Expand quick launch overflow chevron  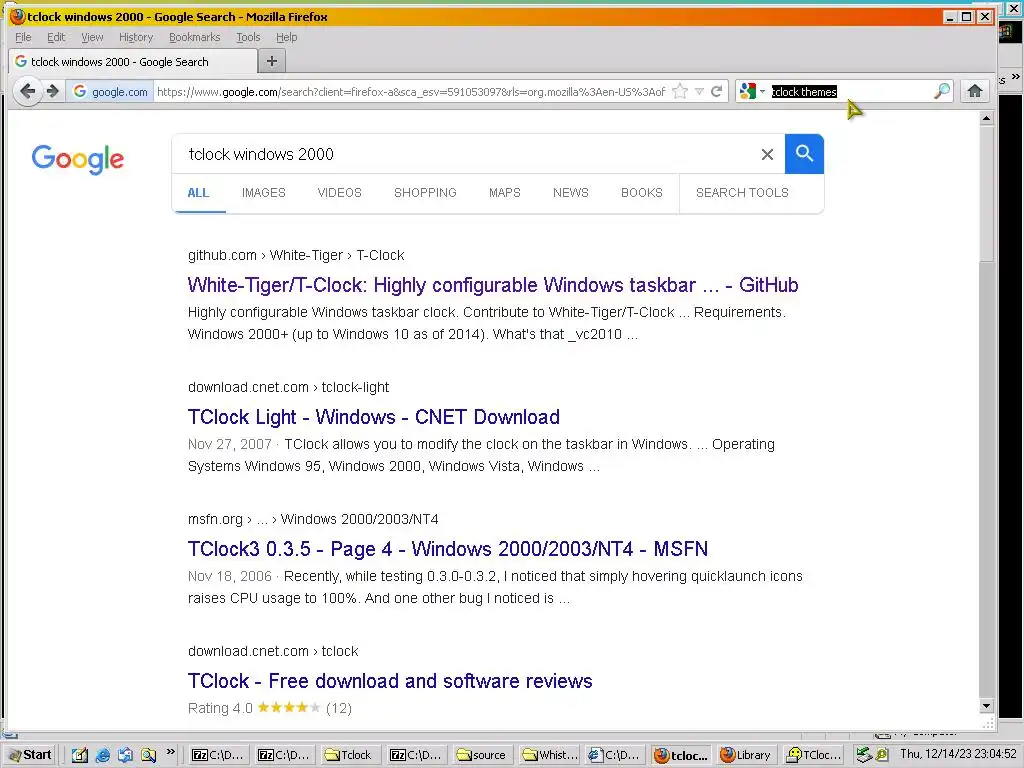[x=170, y=751]
